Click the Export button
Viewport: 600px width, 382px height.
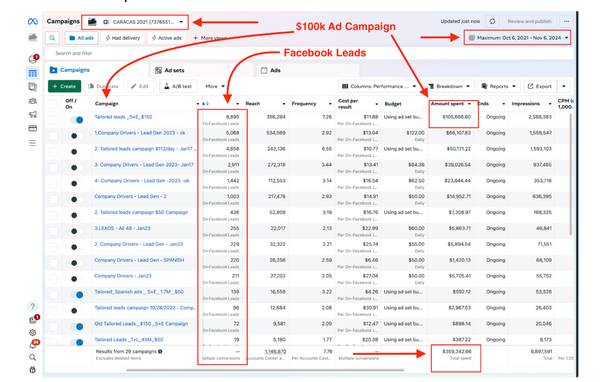click(x=540, y=87)
